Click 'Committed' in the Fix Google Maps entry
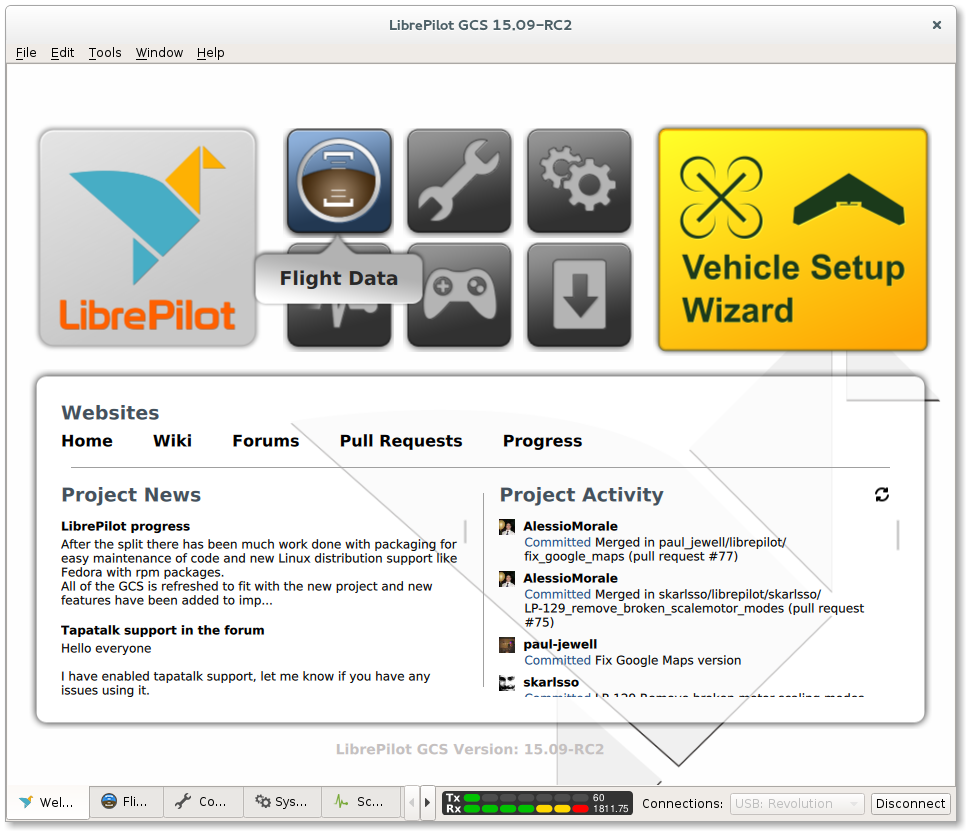Image resolution: width=966 pixels, height=831 pixels. click(x=558, y=660)
